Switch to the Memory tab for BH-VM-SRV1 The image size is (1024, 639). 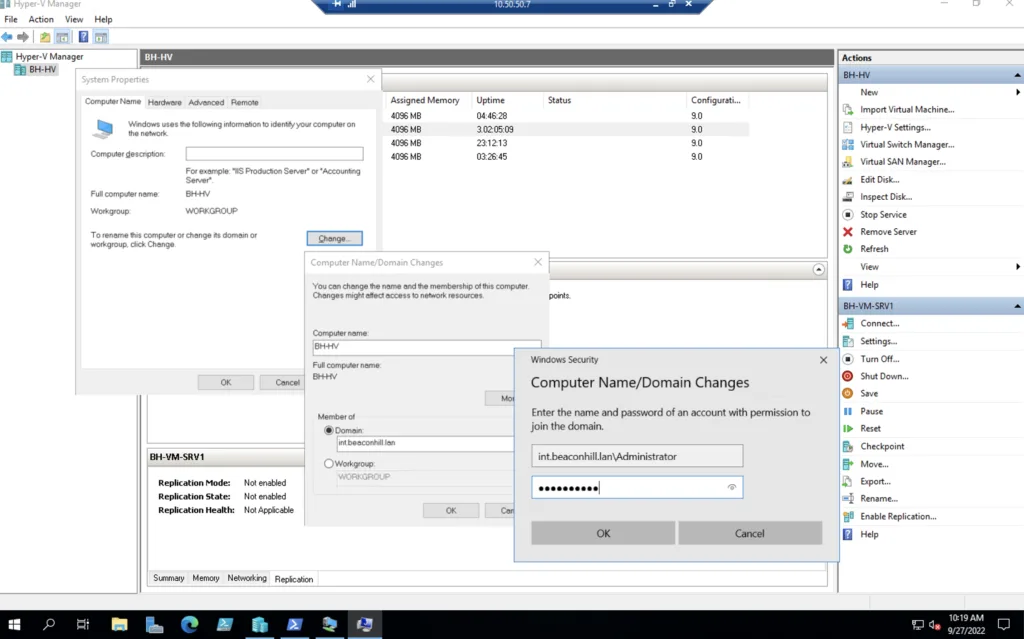tap(206, 578)
